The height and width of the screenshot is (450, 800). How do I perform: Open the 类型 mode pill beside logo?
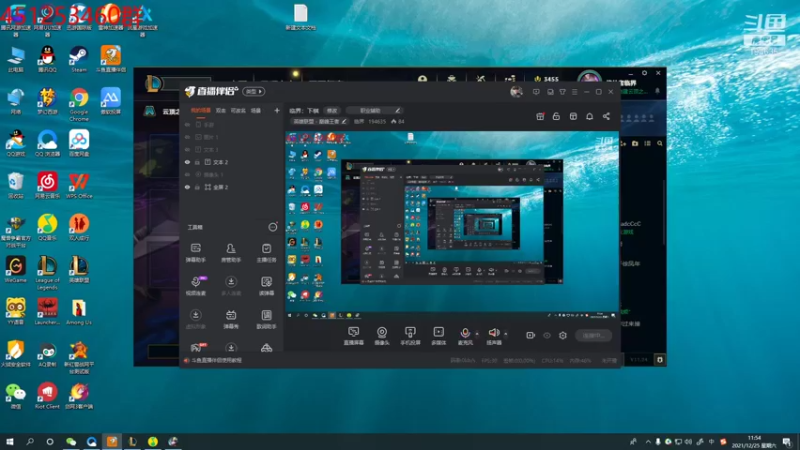[254, 92]
